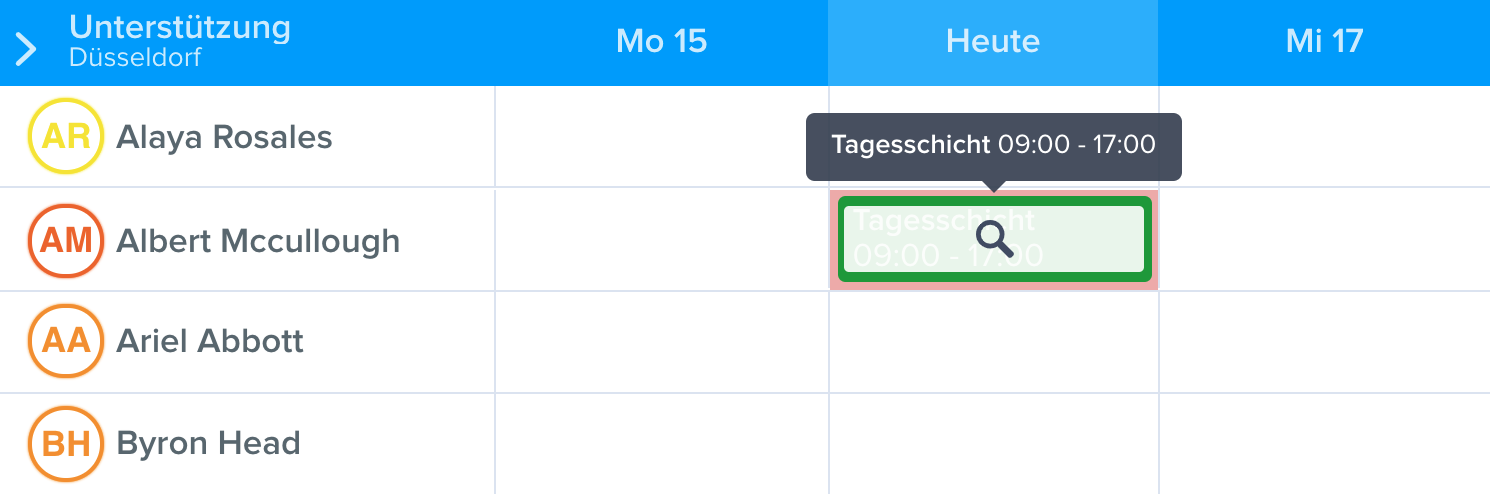Screen dimensions: 1490x494
Task: Click Byron Head's empty cell on Mi 17
Action: coord(1325,444)
